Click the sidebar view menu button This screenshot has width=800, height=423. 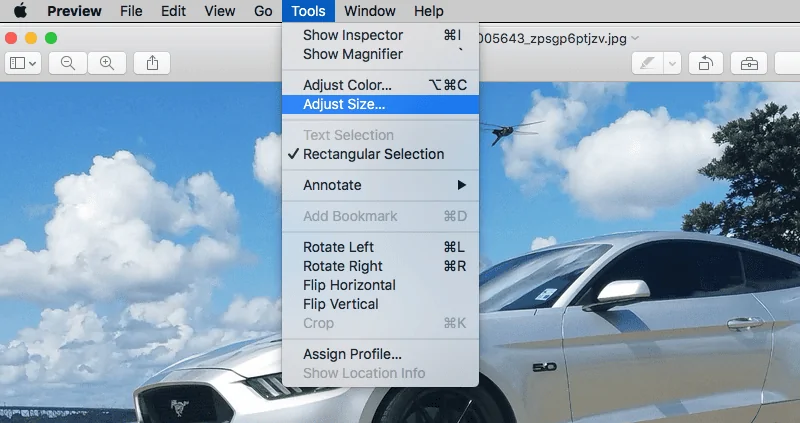[x=23, y=63]
